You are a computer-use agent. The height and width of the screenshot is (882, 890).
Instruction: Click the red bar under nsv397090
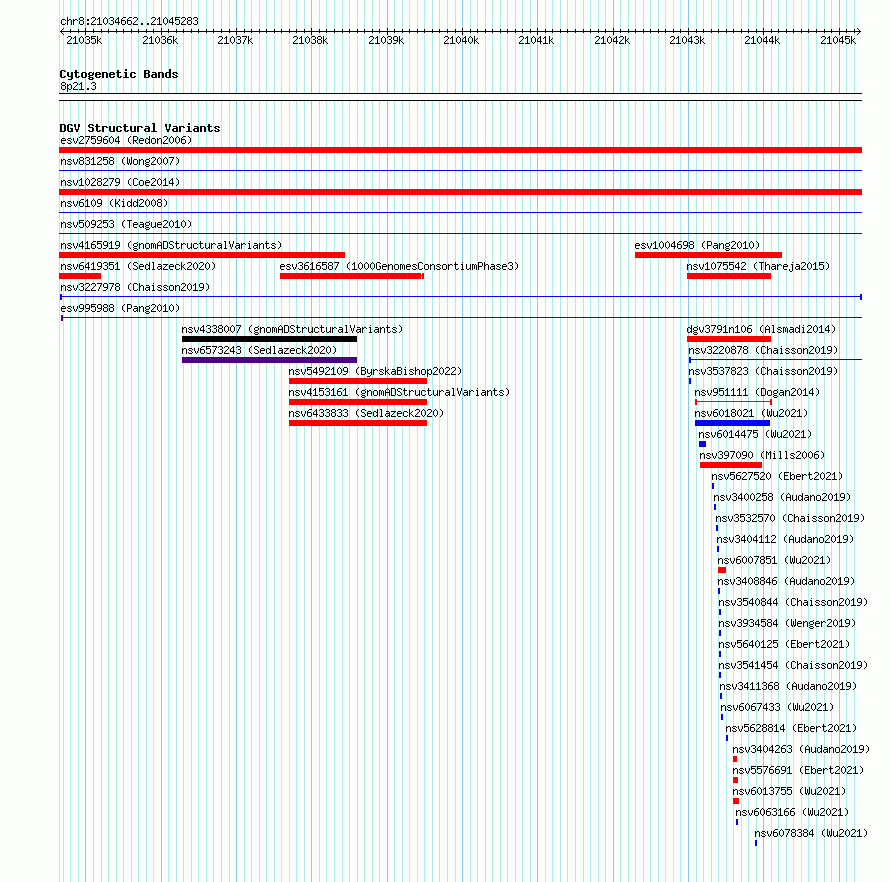point(731,465)
